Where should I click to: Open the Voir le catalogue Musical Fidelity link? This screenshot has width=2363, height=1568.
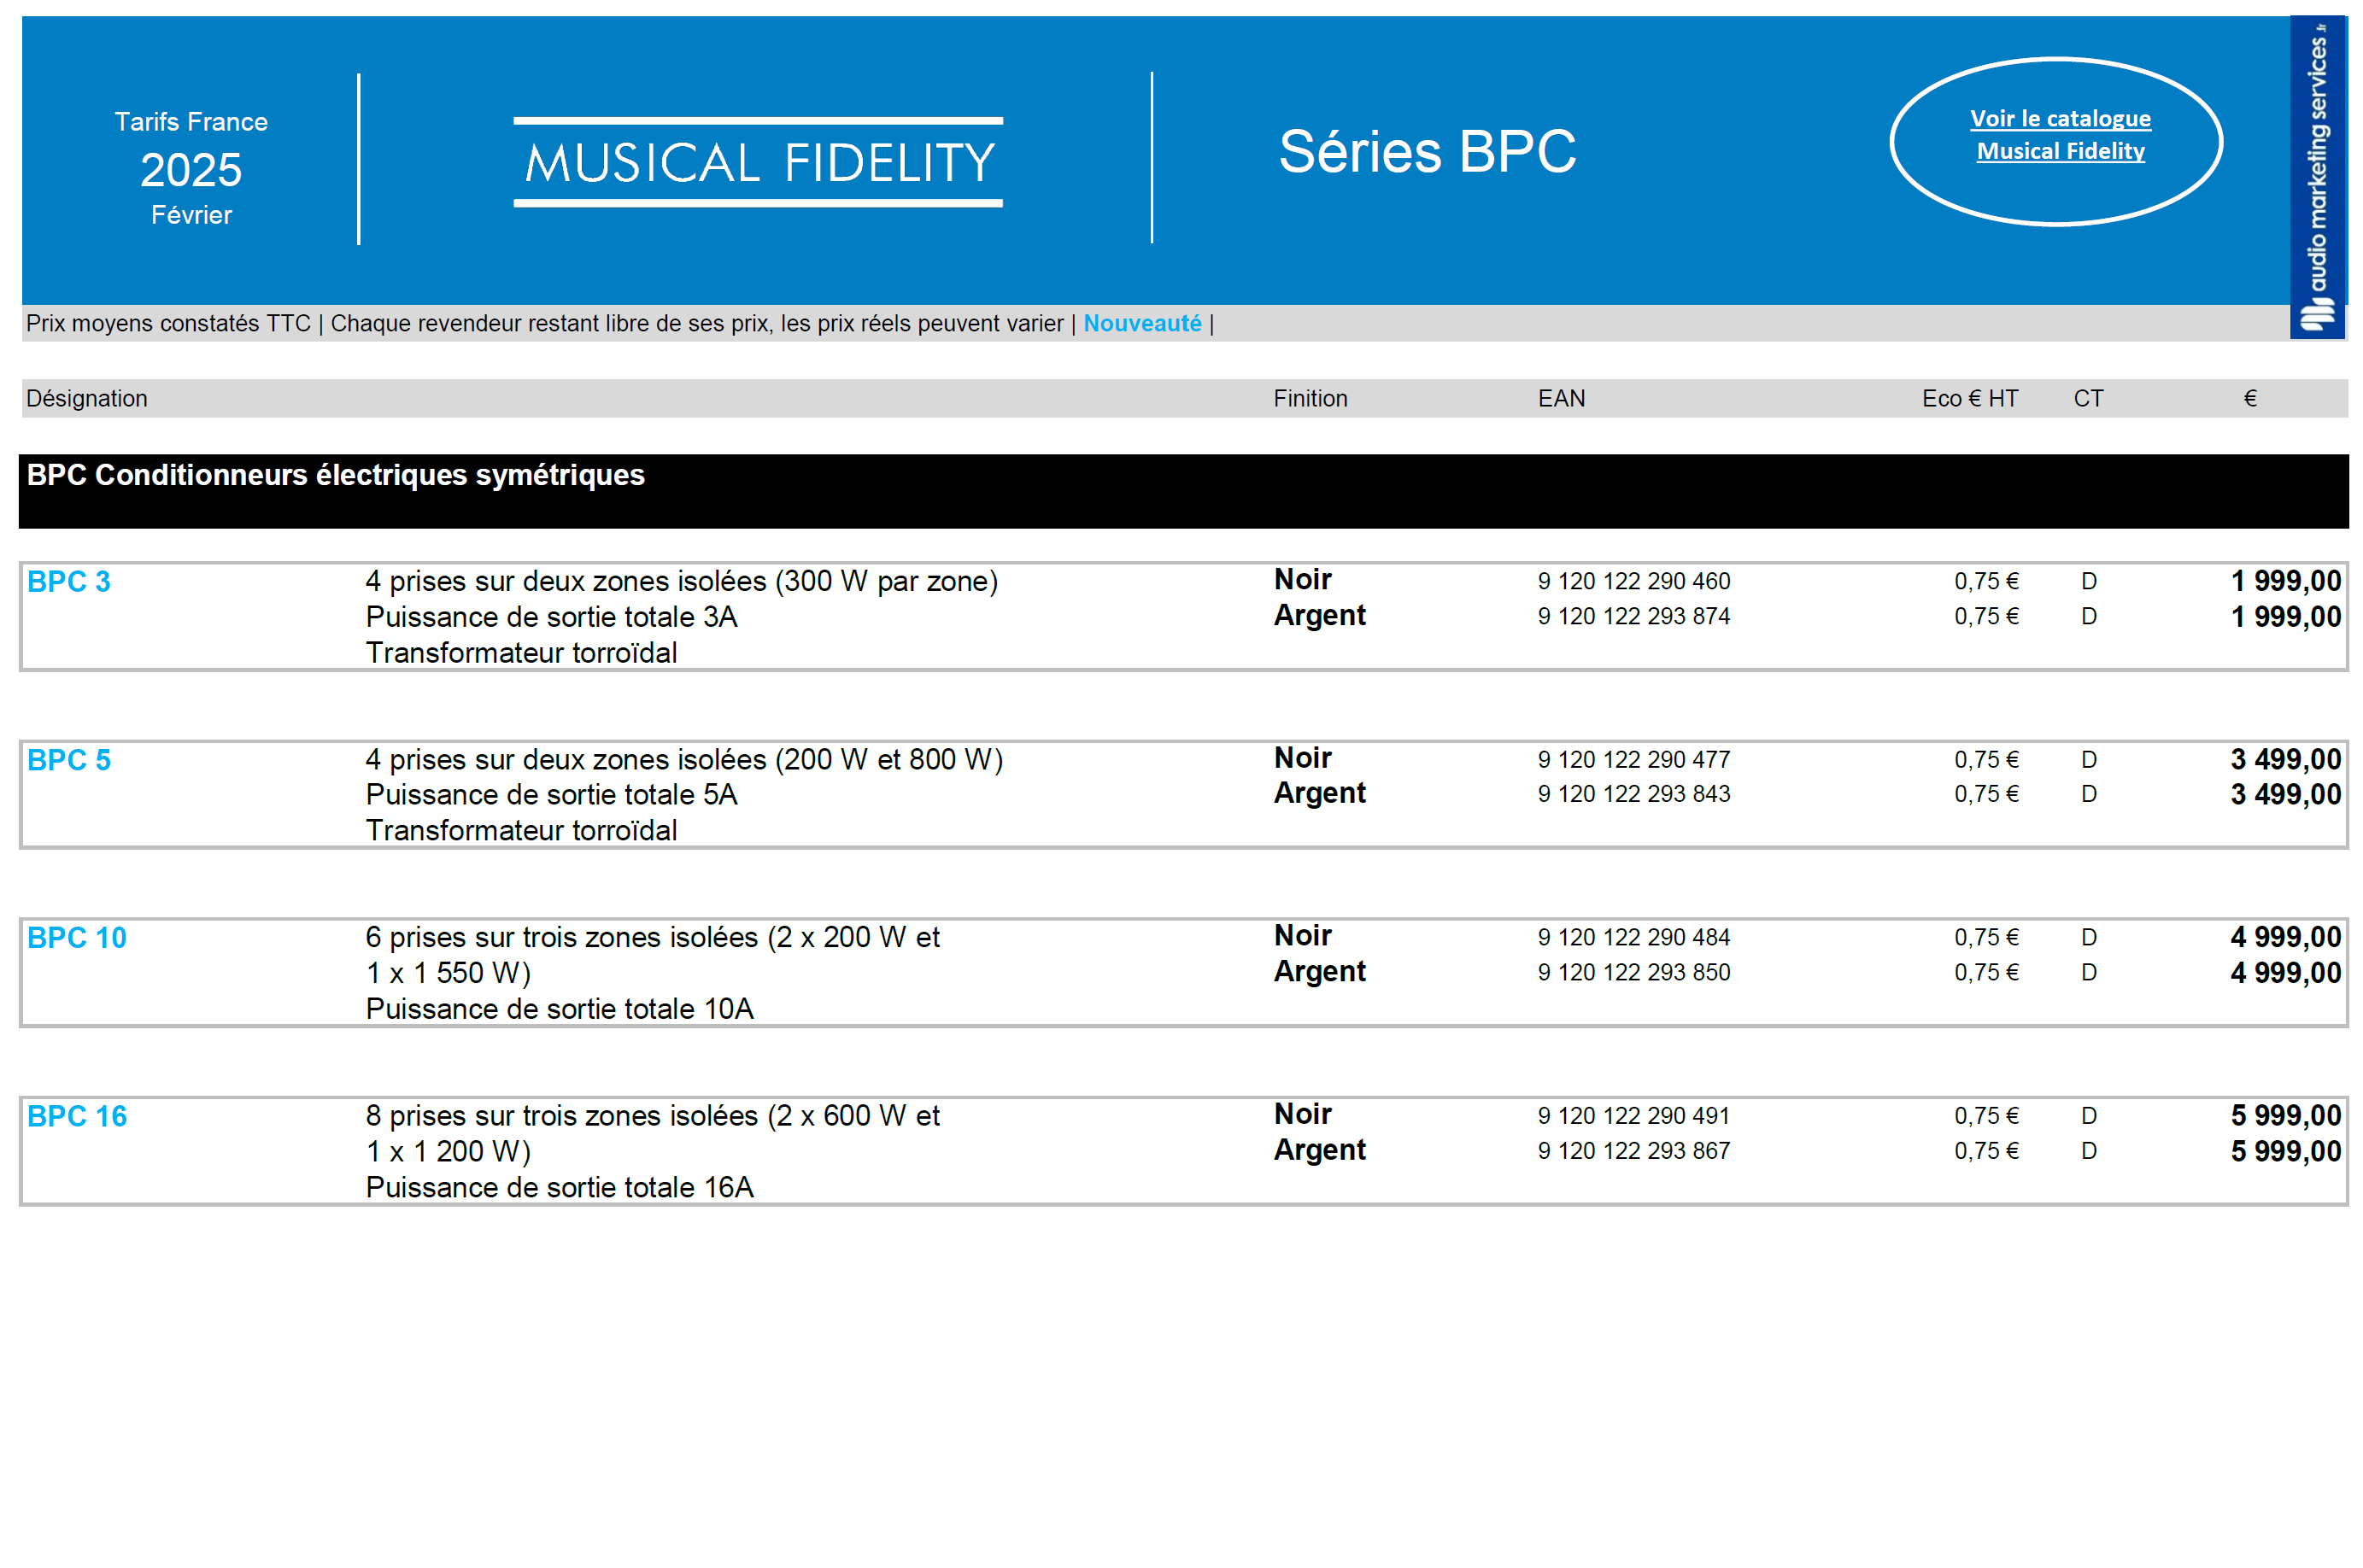click(2058, 135)
